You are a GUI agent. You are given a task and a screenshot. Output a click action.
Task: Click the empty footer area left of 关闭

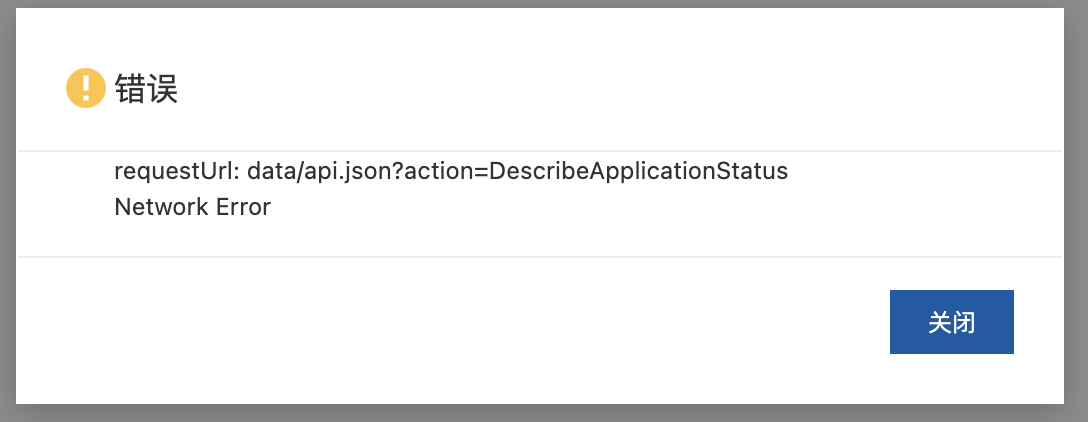coord(451,322)
